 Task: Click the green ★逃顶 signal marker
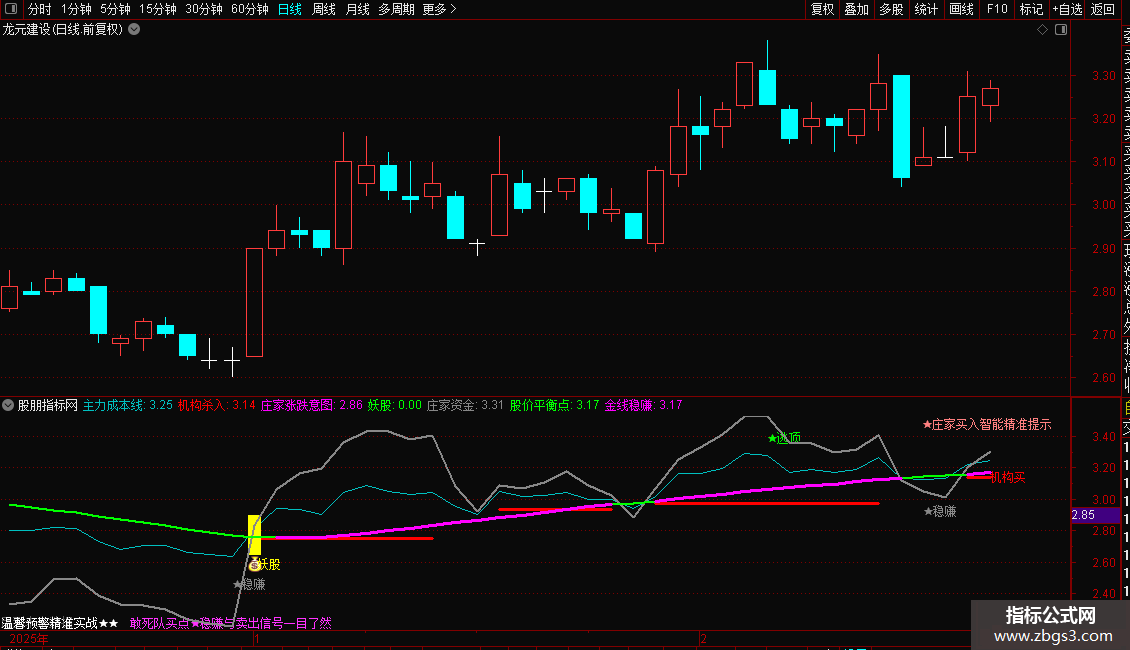(x=784, y=437)
